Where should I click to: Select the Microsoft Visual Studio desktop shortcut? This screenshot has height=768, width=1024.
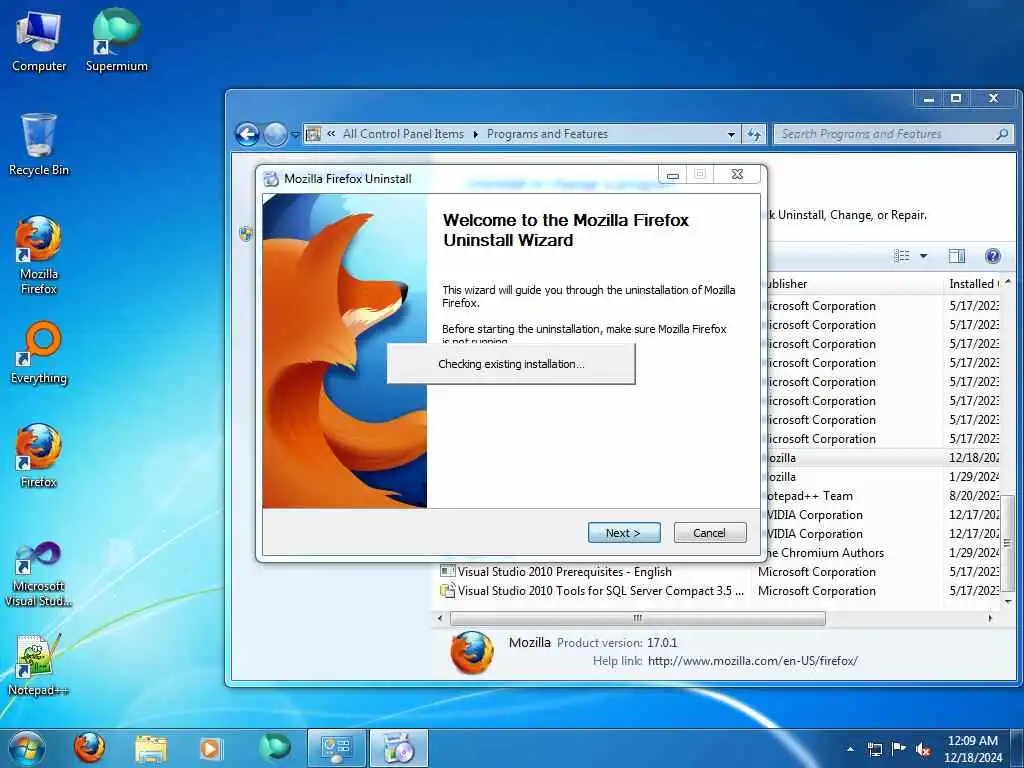39,575
